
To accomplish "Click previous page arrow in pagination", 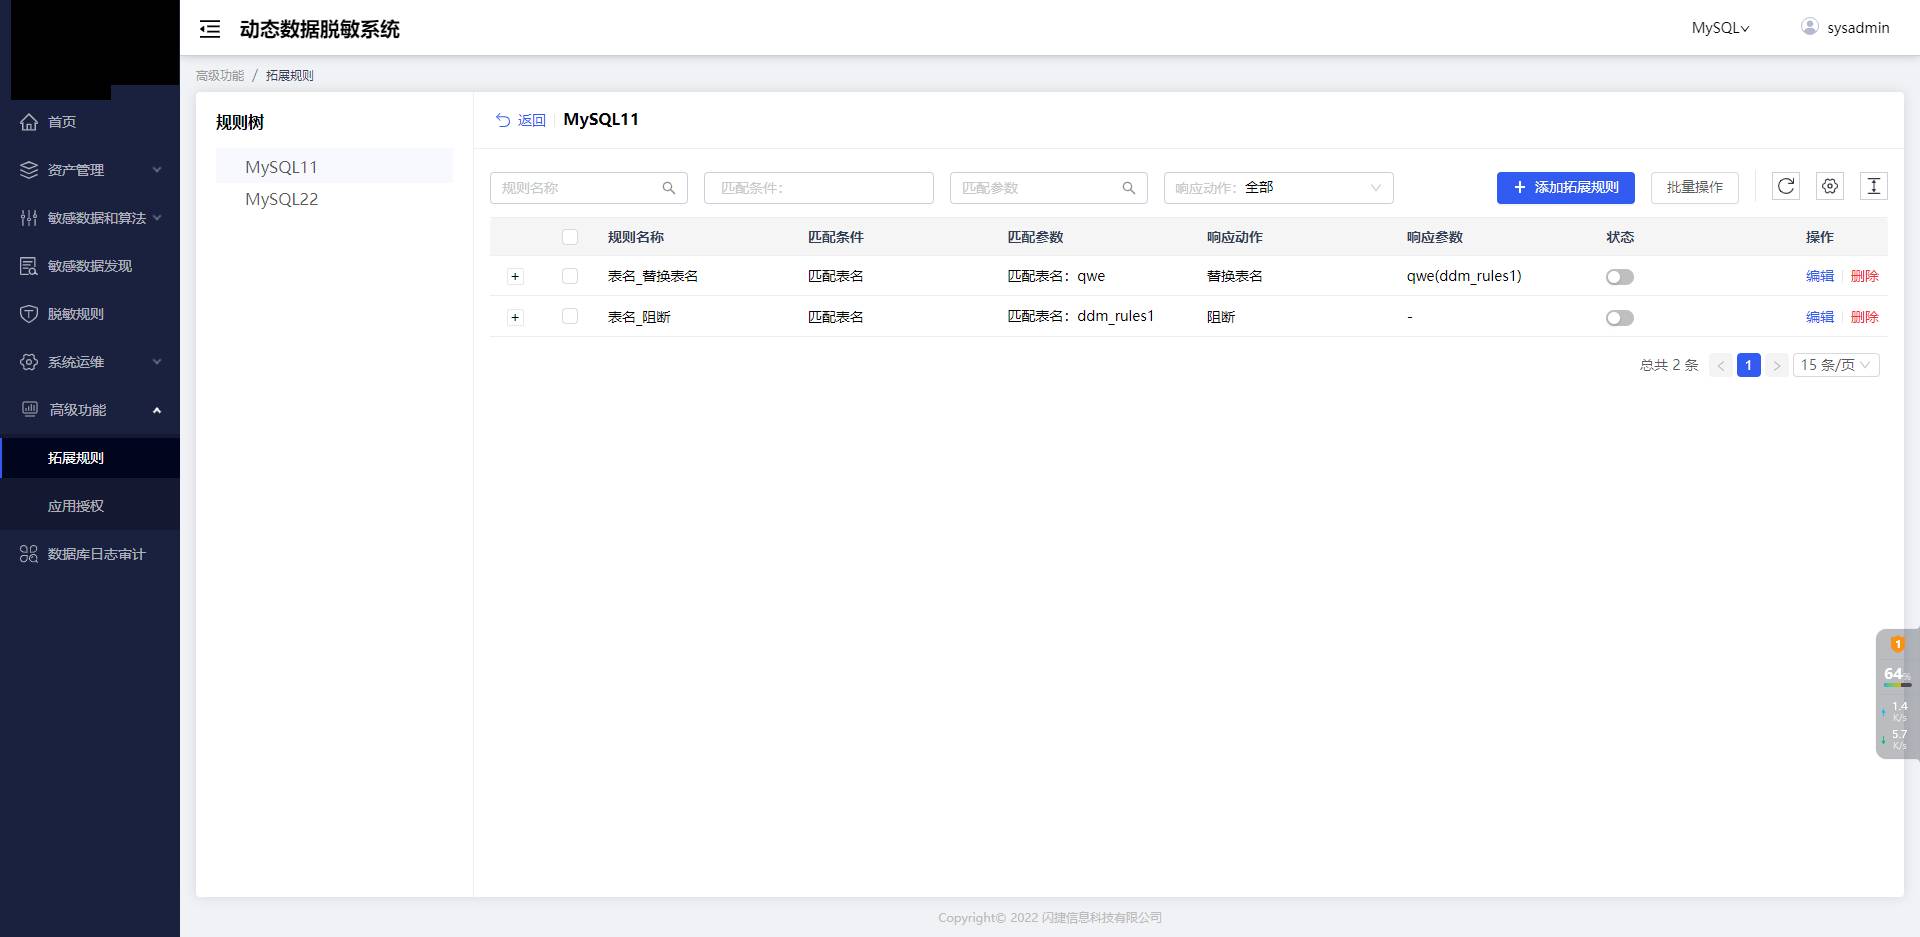I will click(1721, 365).
